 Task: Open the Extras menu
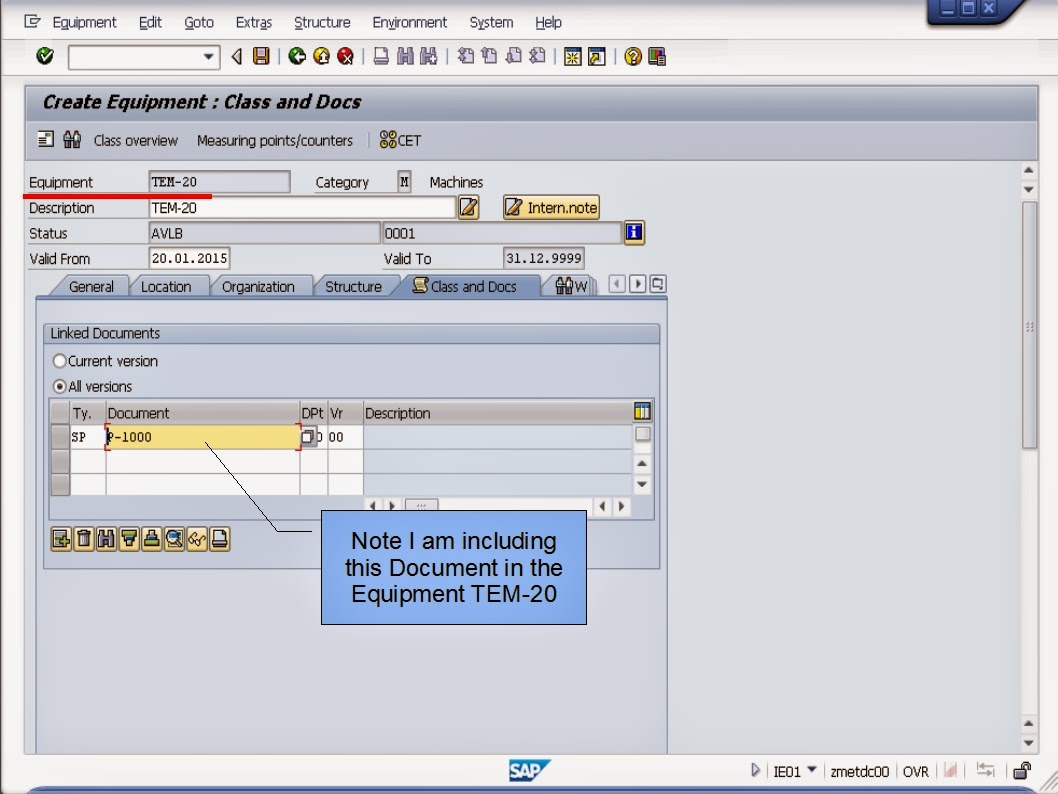pos(253,22)
